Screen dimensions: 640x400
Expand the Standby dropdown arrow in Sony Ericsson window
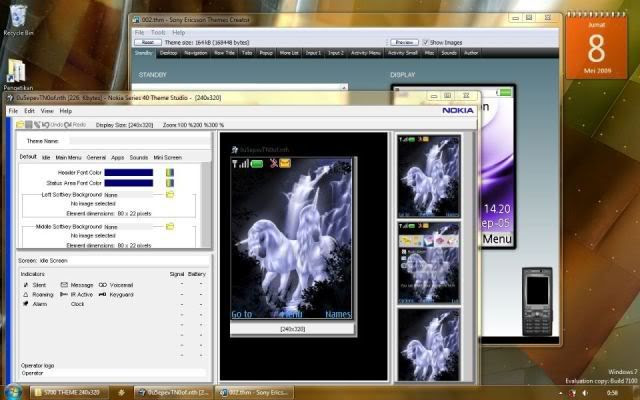click(x=344, y=87)
